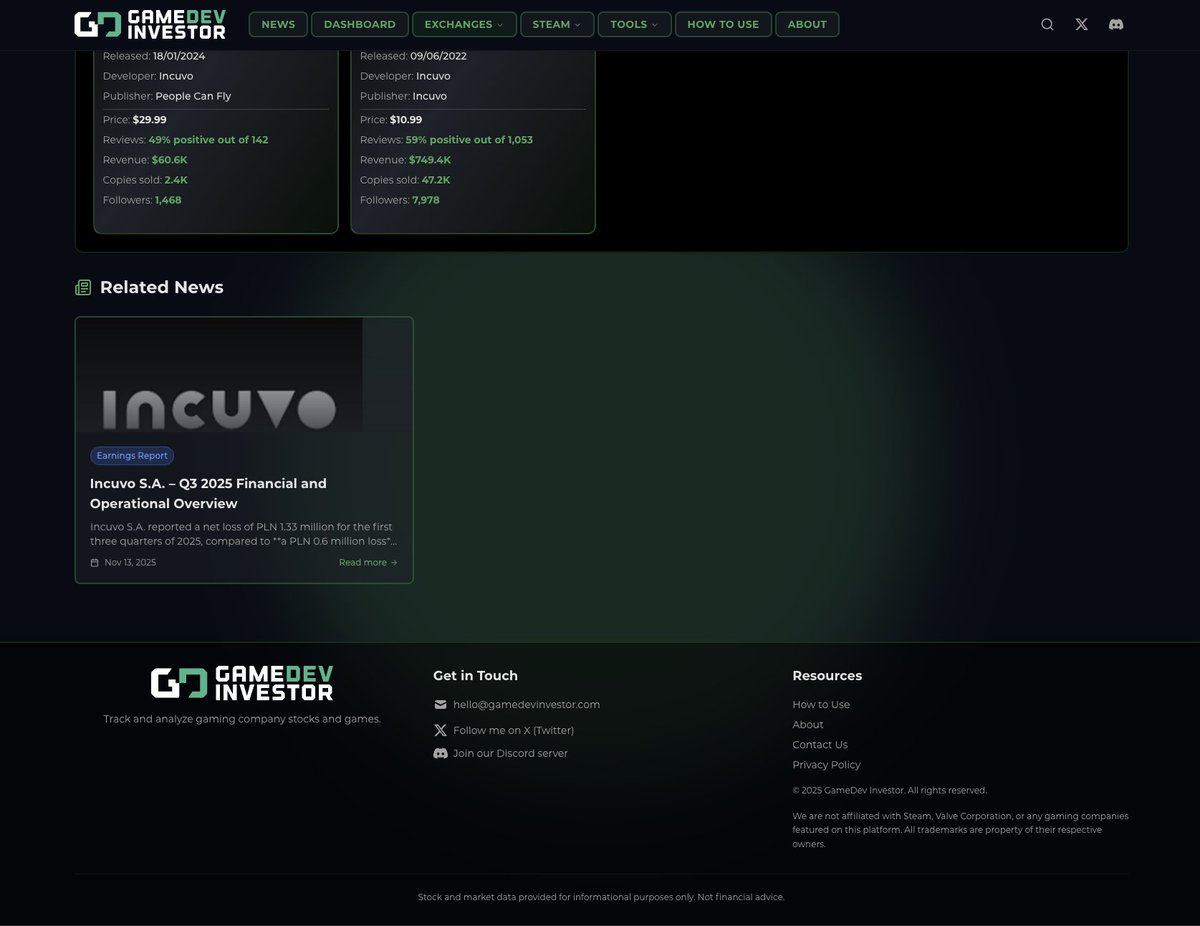
Task: Select the Earnings Report badge
Action: click(131, 455)
